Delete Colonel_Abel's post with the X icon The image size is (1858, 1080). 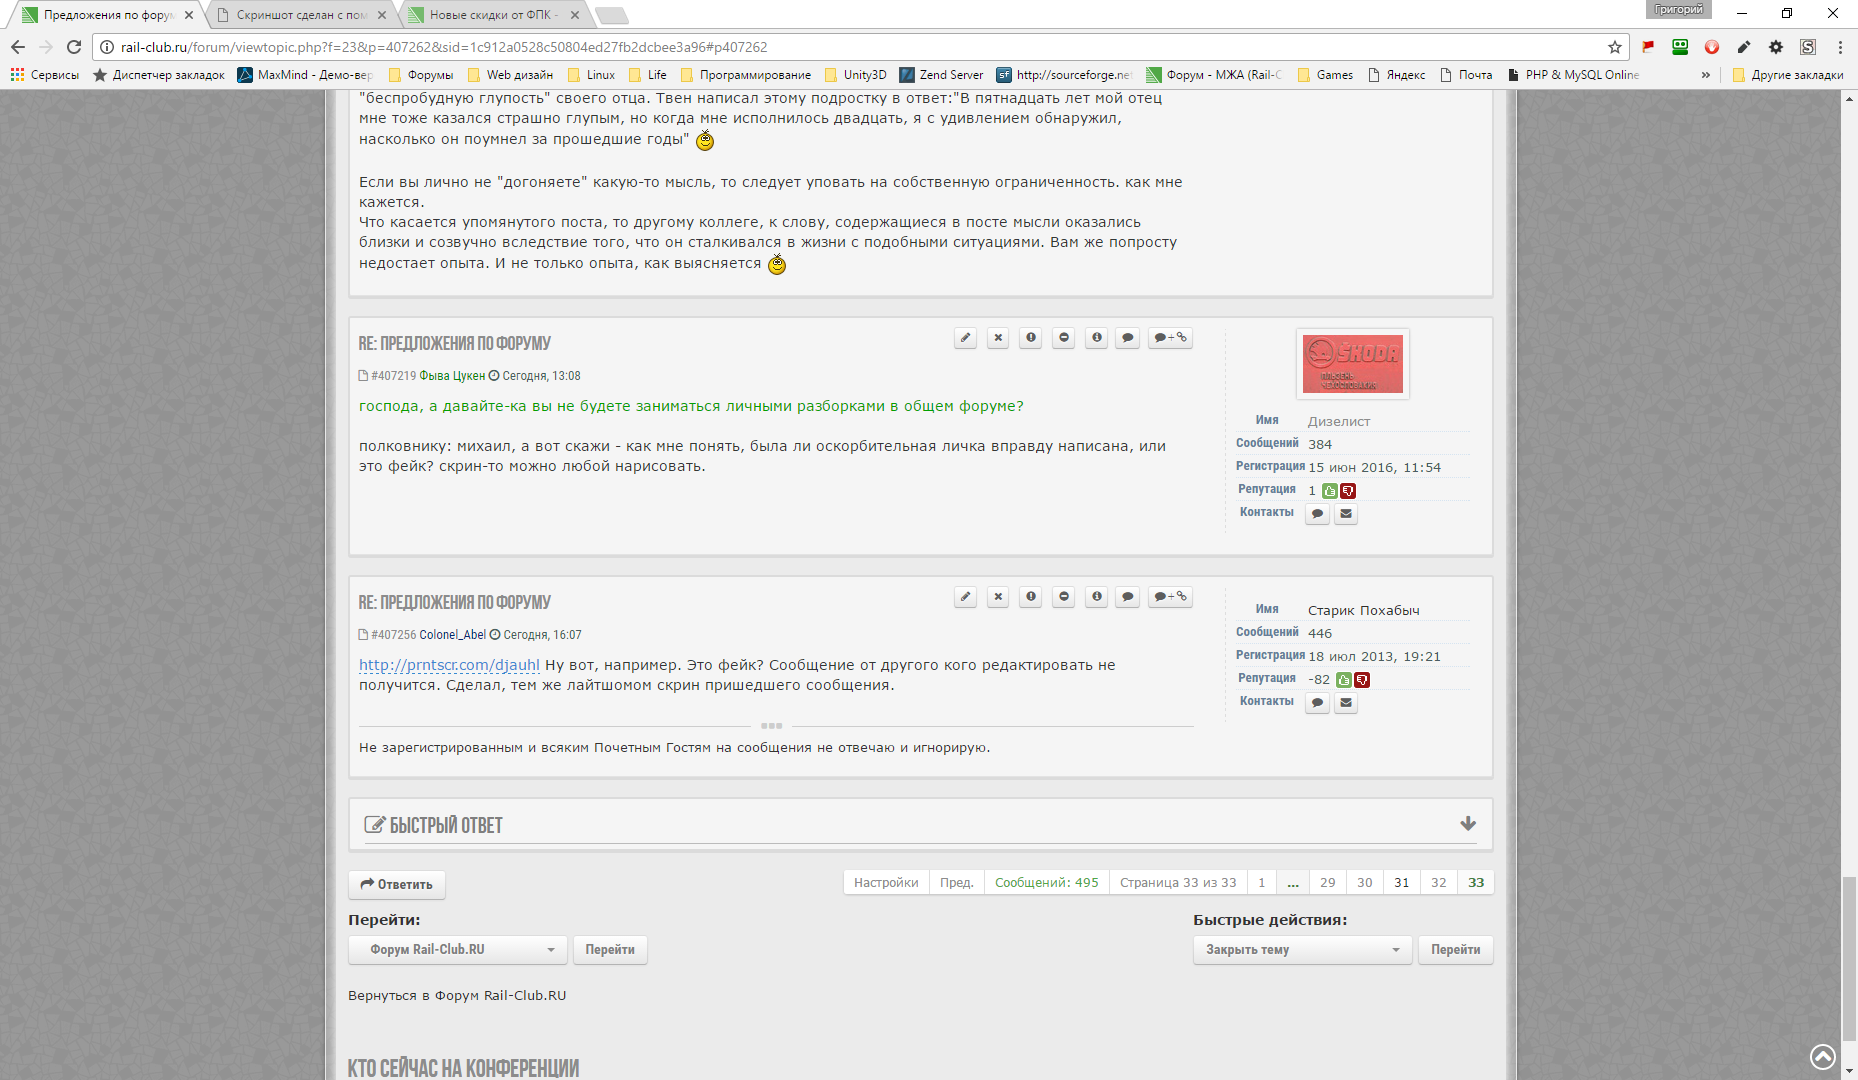tap(998, 597)
